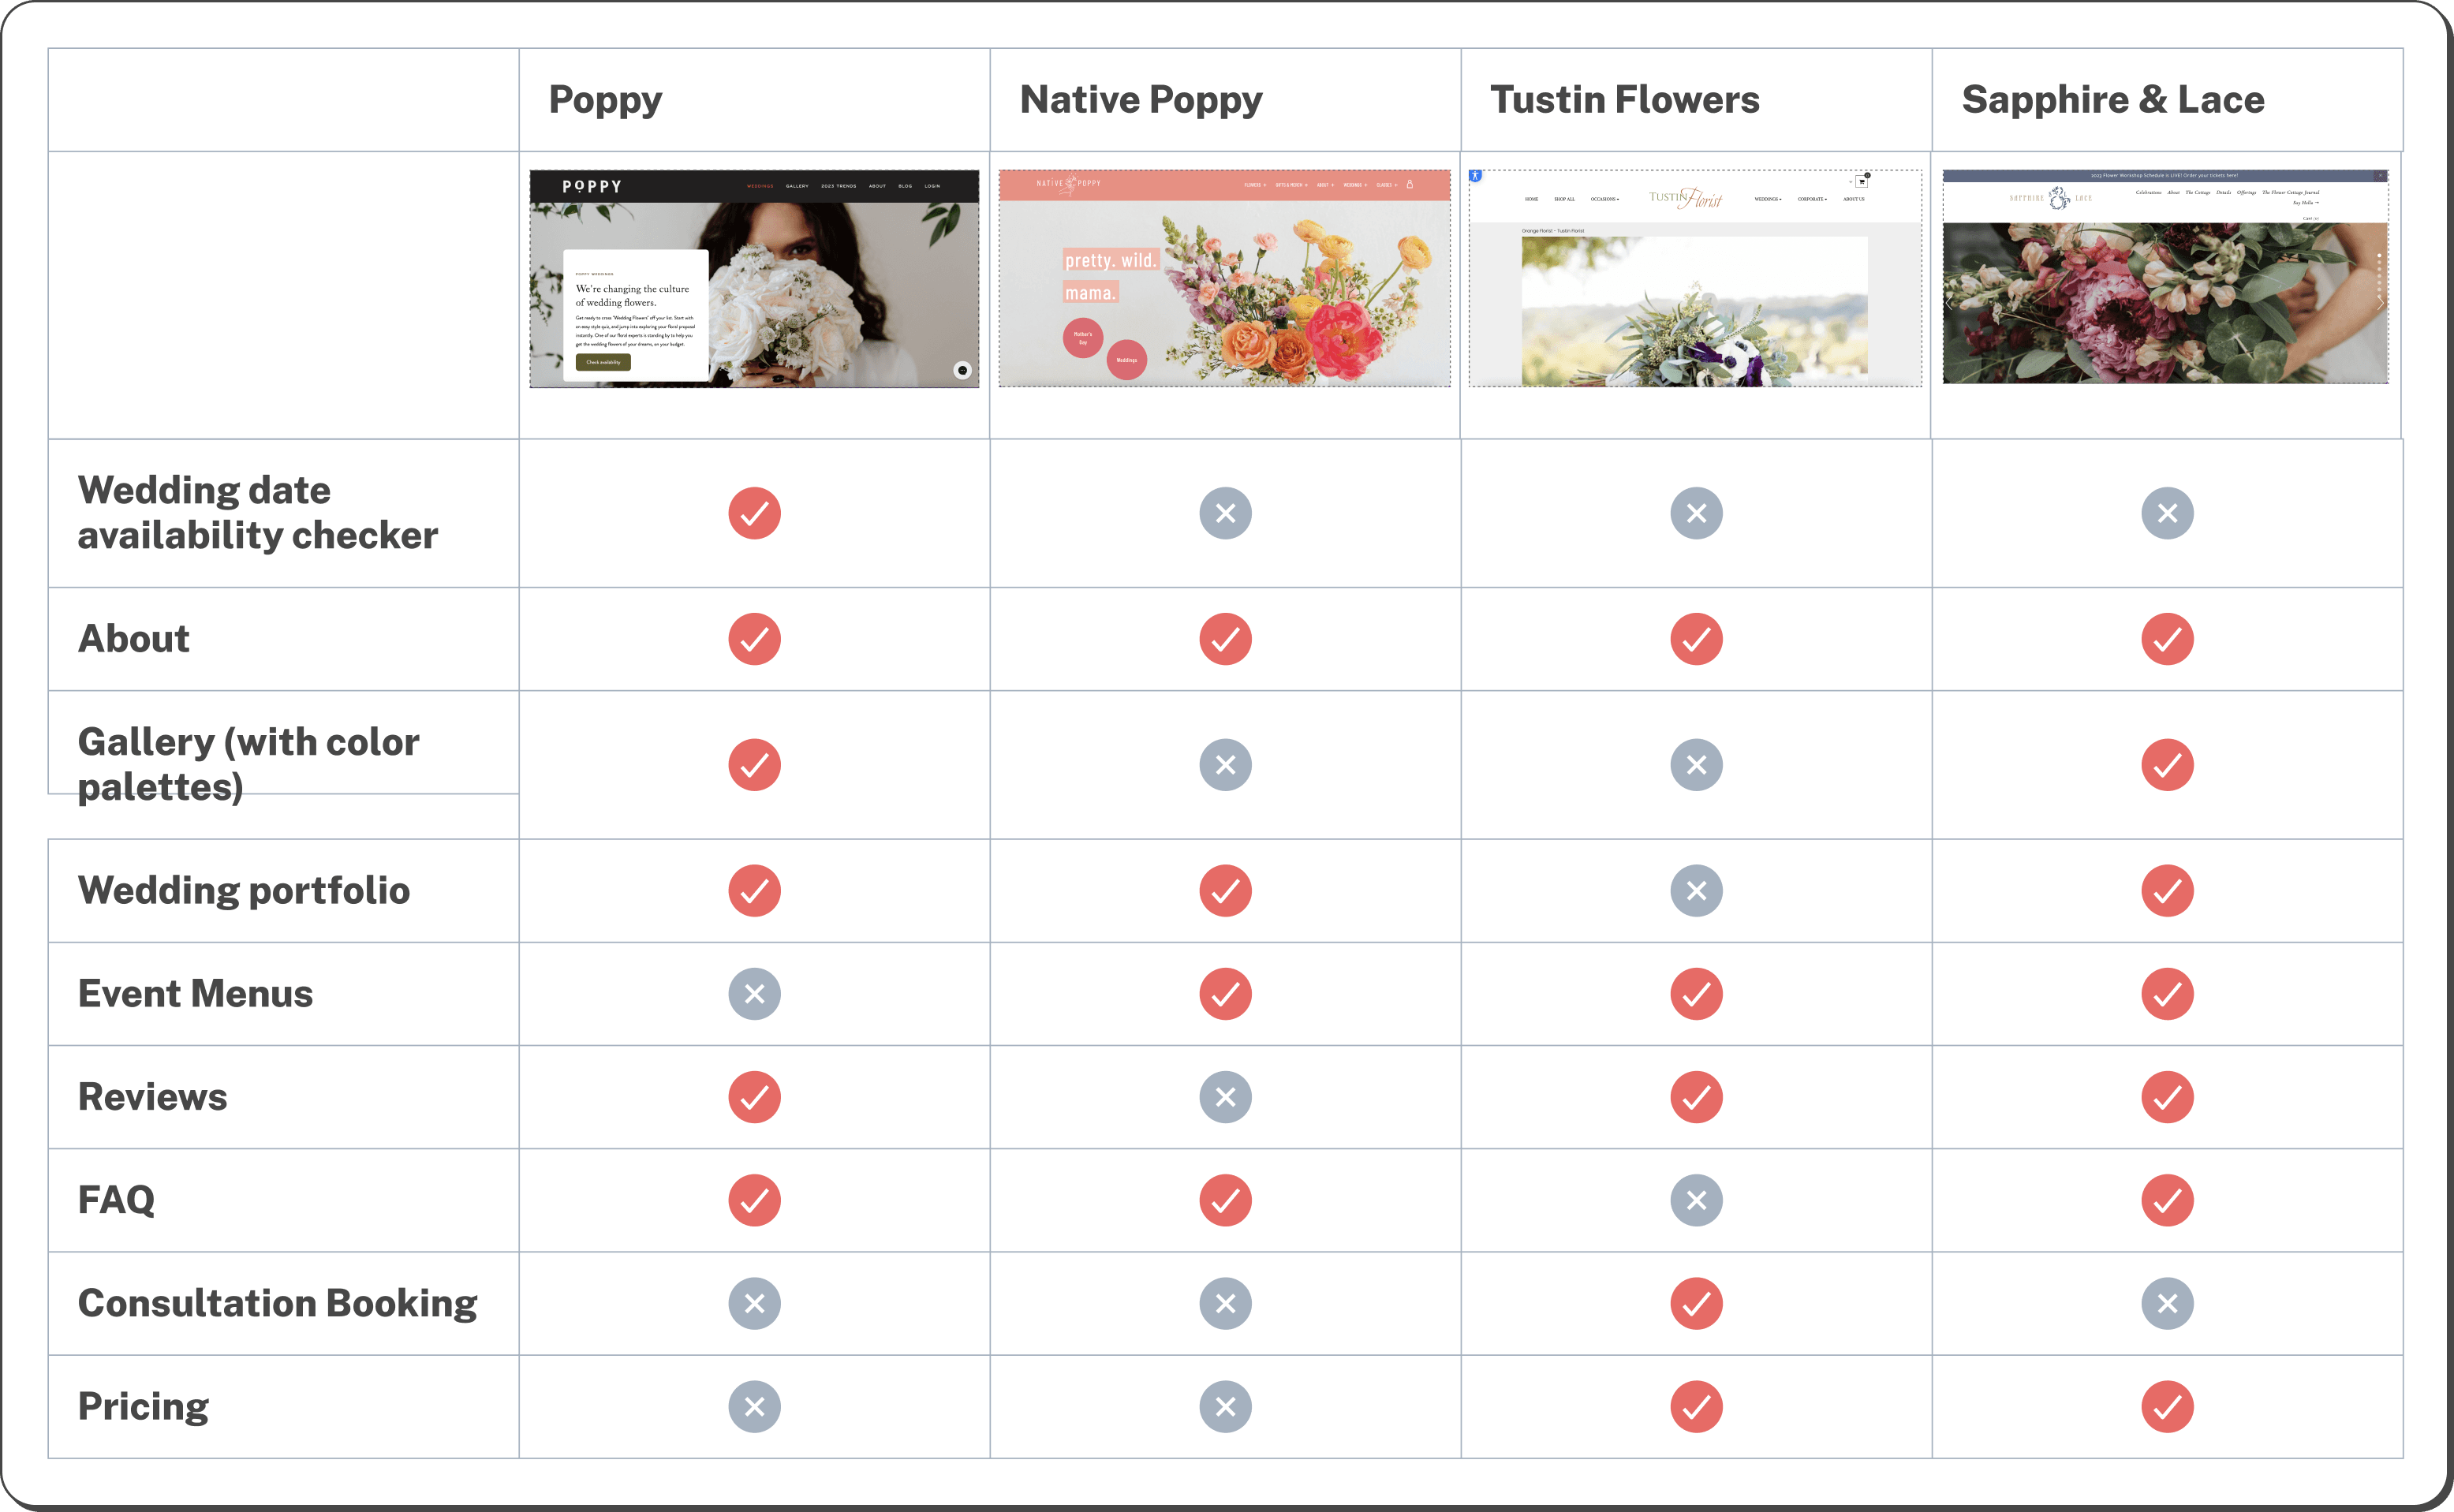Click Gallery in the Poppy site nav bar
Screen dimensions: 2454x1512
tap(797, 186)
